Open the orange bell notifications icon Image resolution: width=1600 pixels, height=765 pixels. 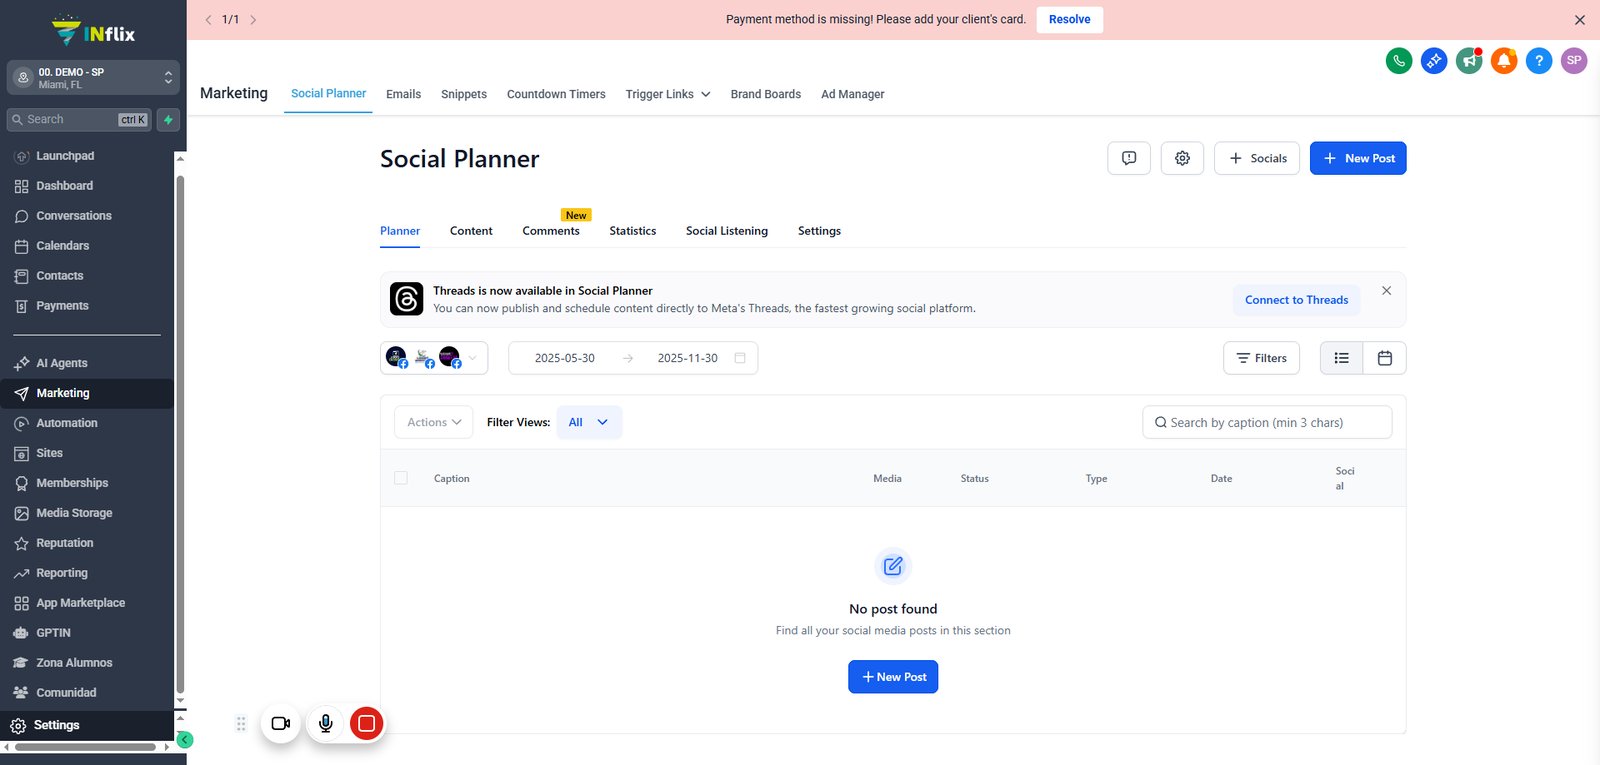pyautogui.click(x=1504, y=61)
